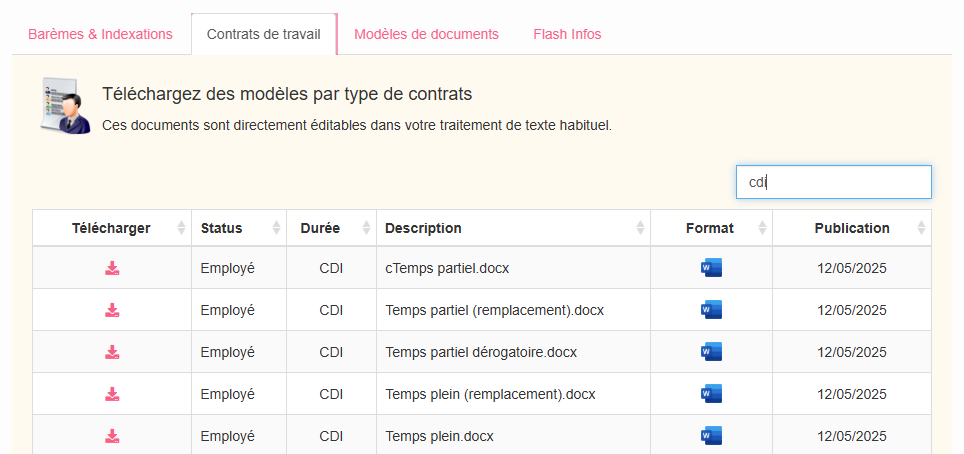Click Word icon for Temps partiel dérogatoire.docx
The width and height of the screenshot is (964, 454).
coord(711,352)
